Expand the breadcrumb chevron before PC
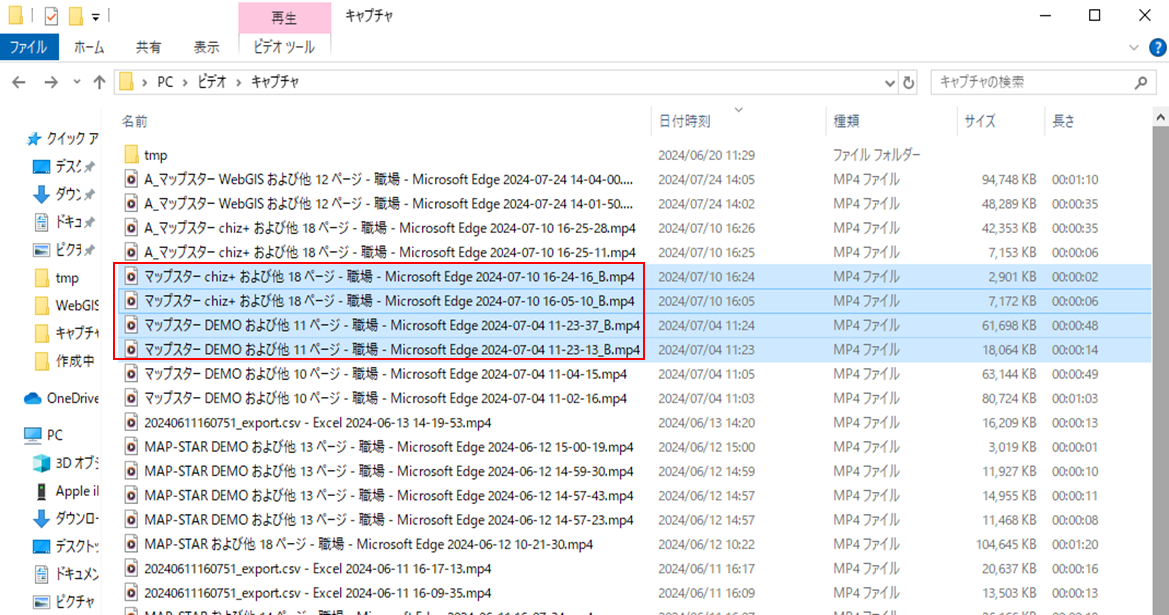Screen dimensions: 1169x615 coord(144,82)
